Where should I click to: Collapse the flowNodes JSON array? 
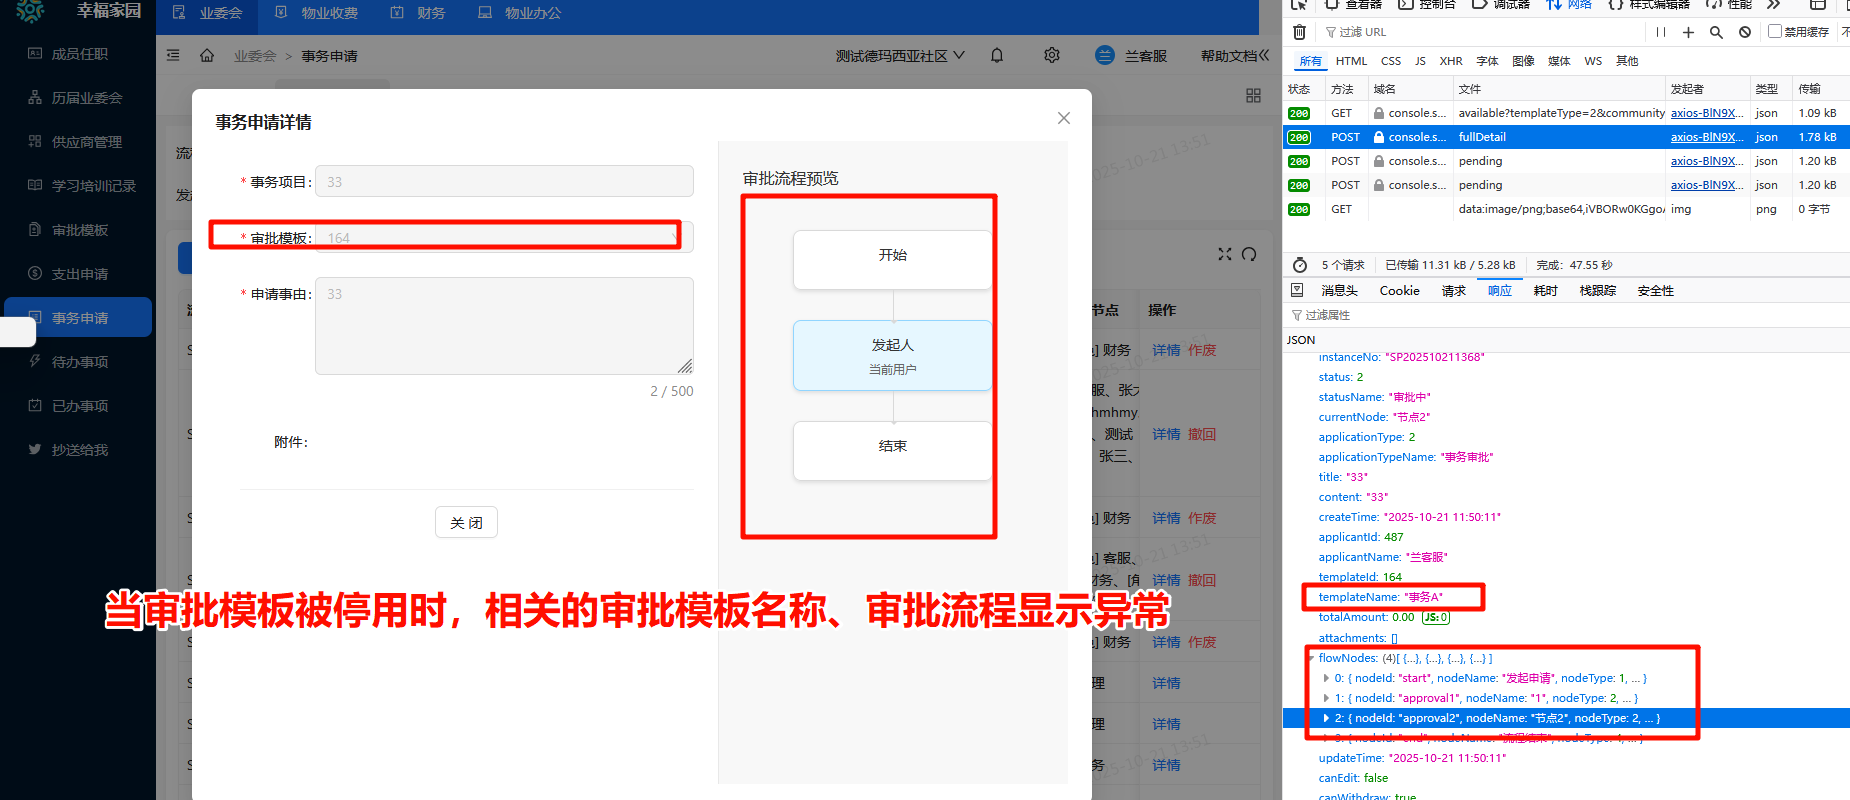(x=1311, y=658)
